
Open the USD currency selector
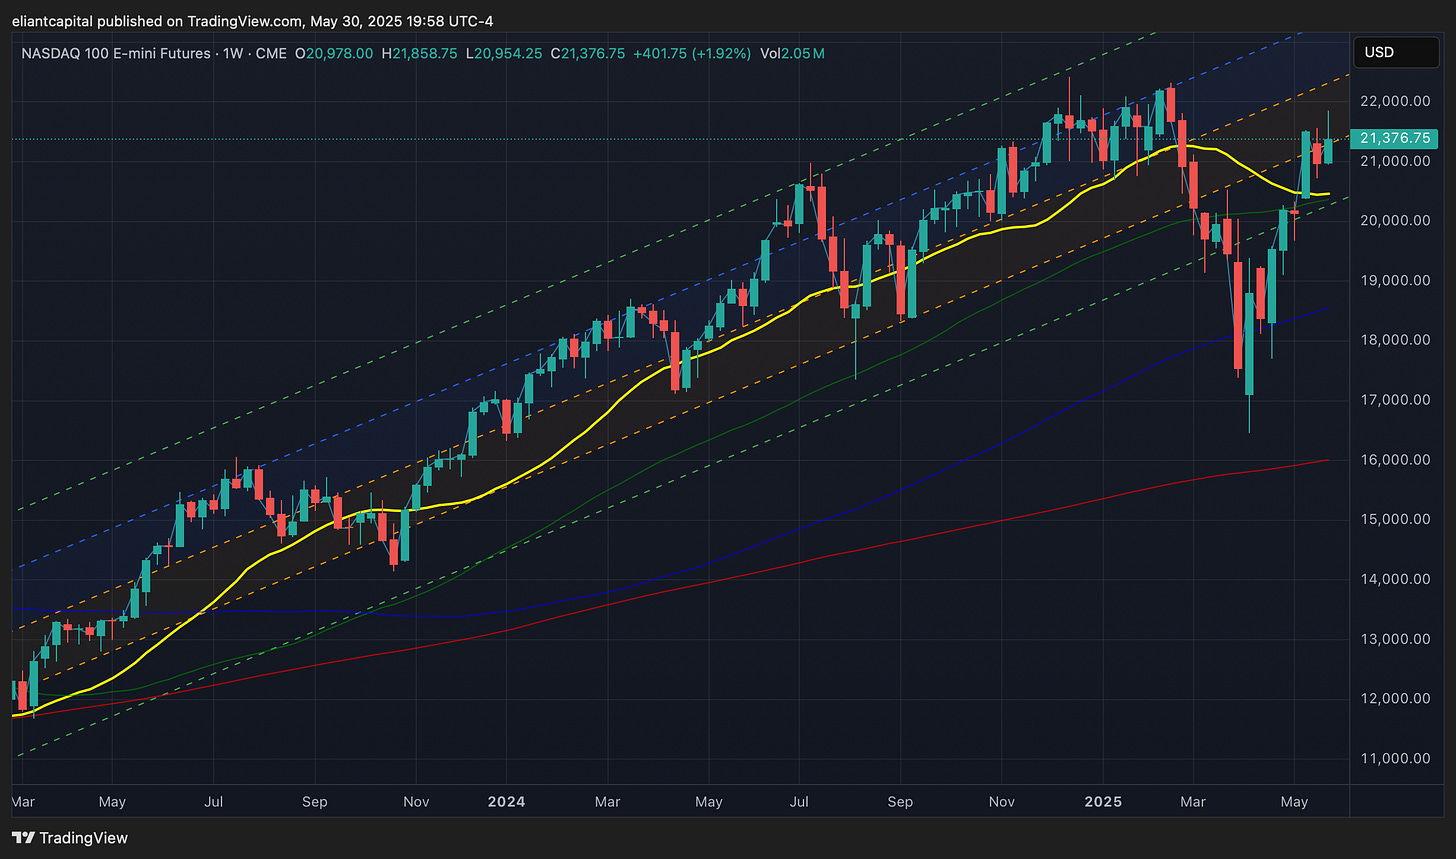1396,52
